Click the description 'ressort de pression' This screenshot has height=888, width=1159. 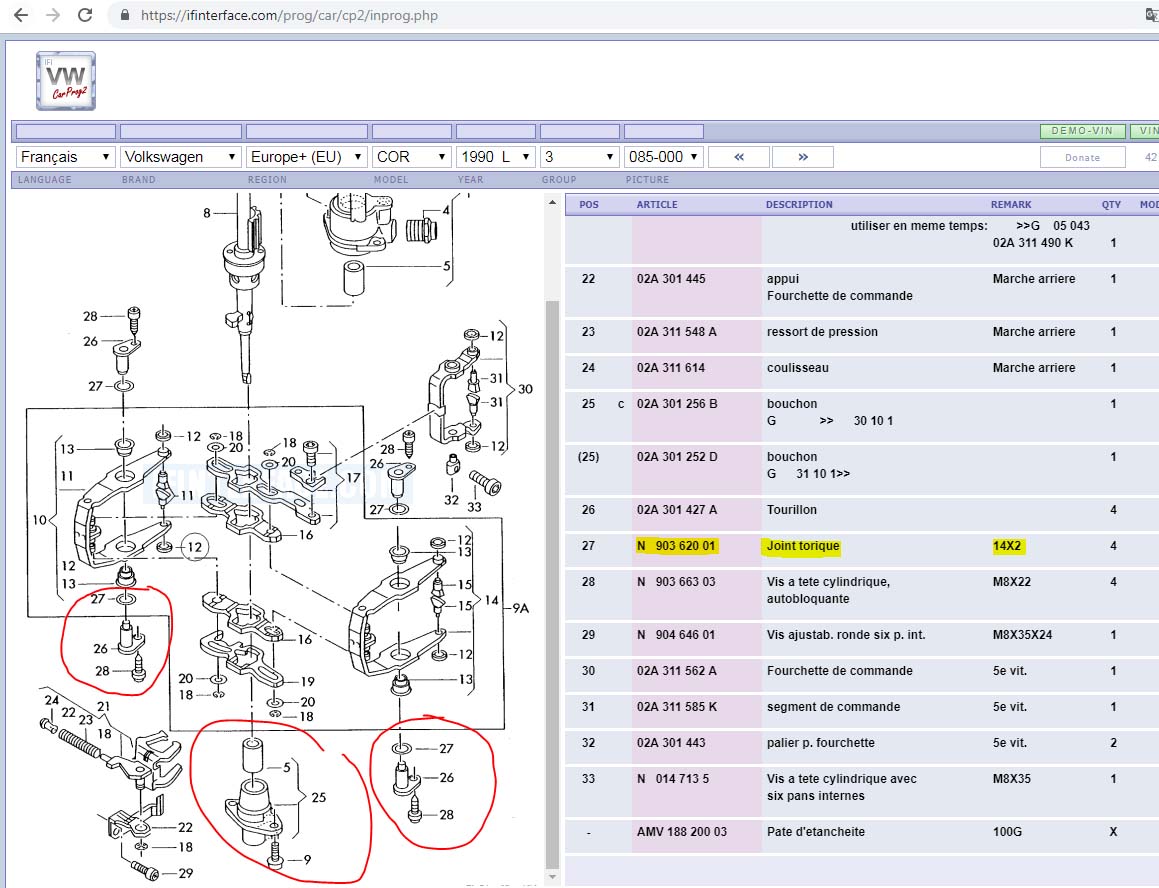[x=822, y=332]
